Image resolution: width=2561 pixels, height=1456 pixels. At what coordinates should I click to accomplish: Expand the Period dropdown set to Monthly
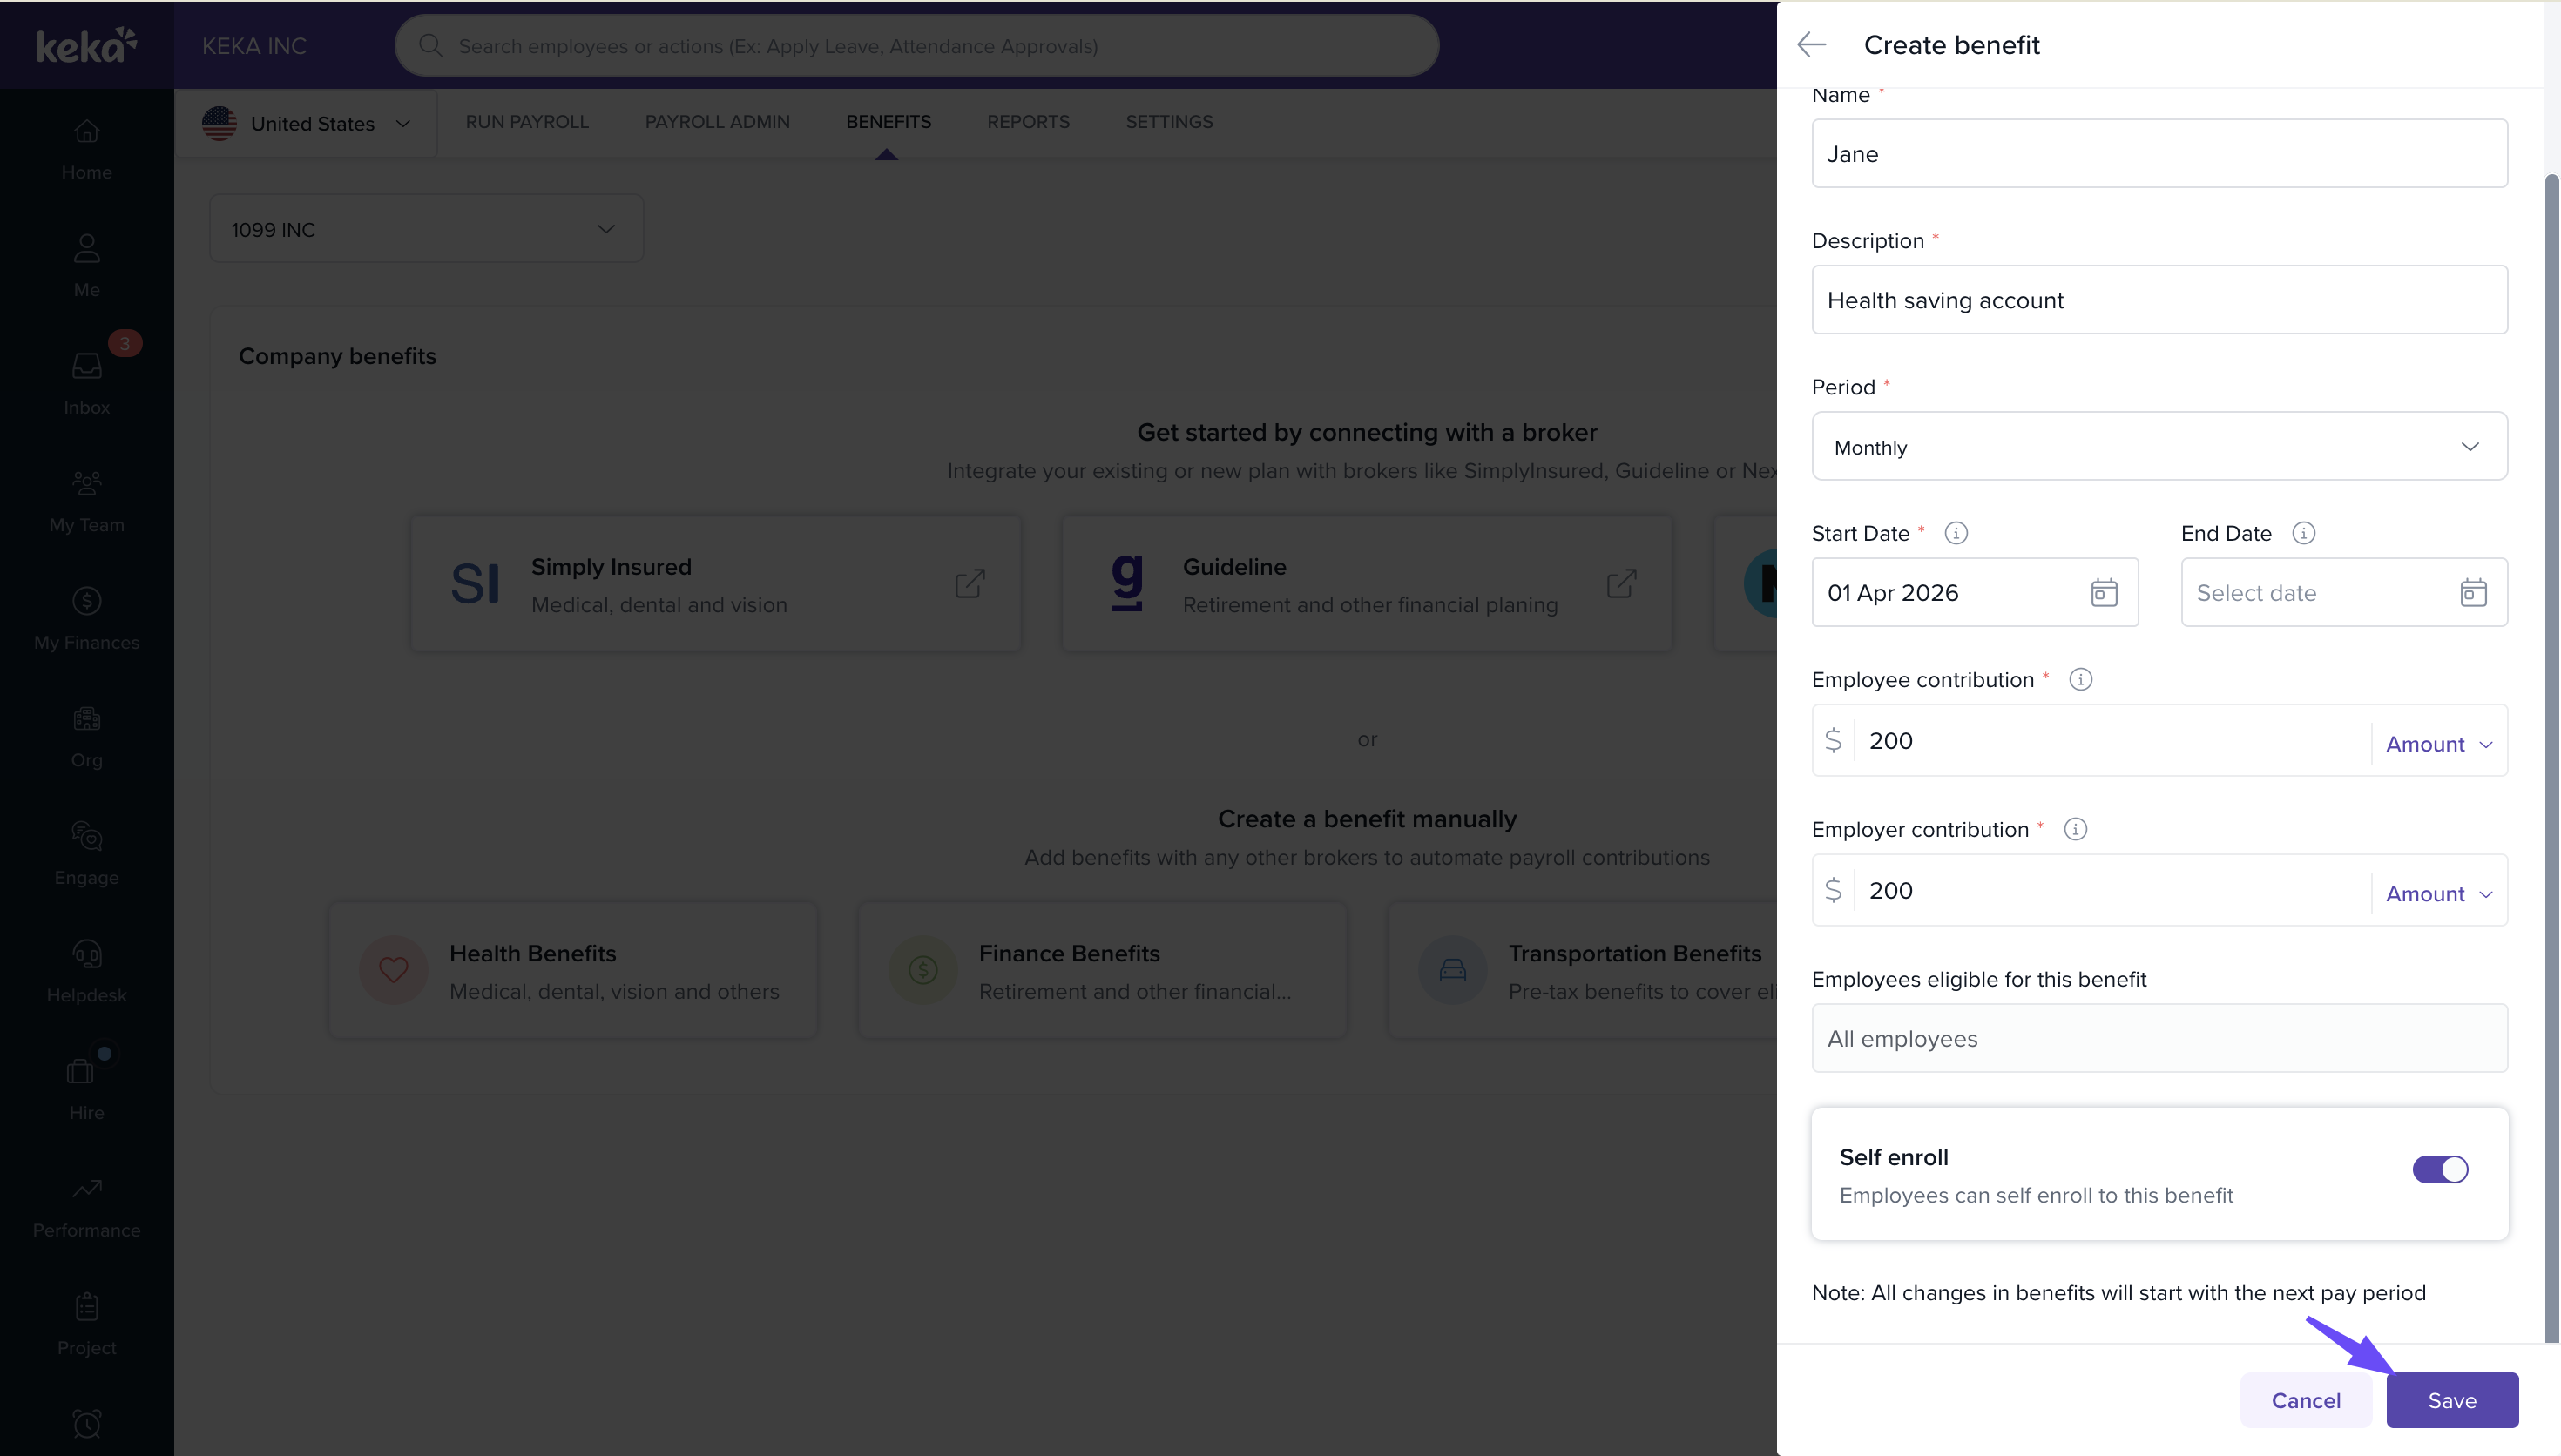[x=2159, y=447]
